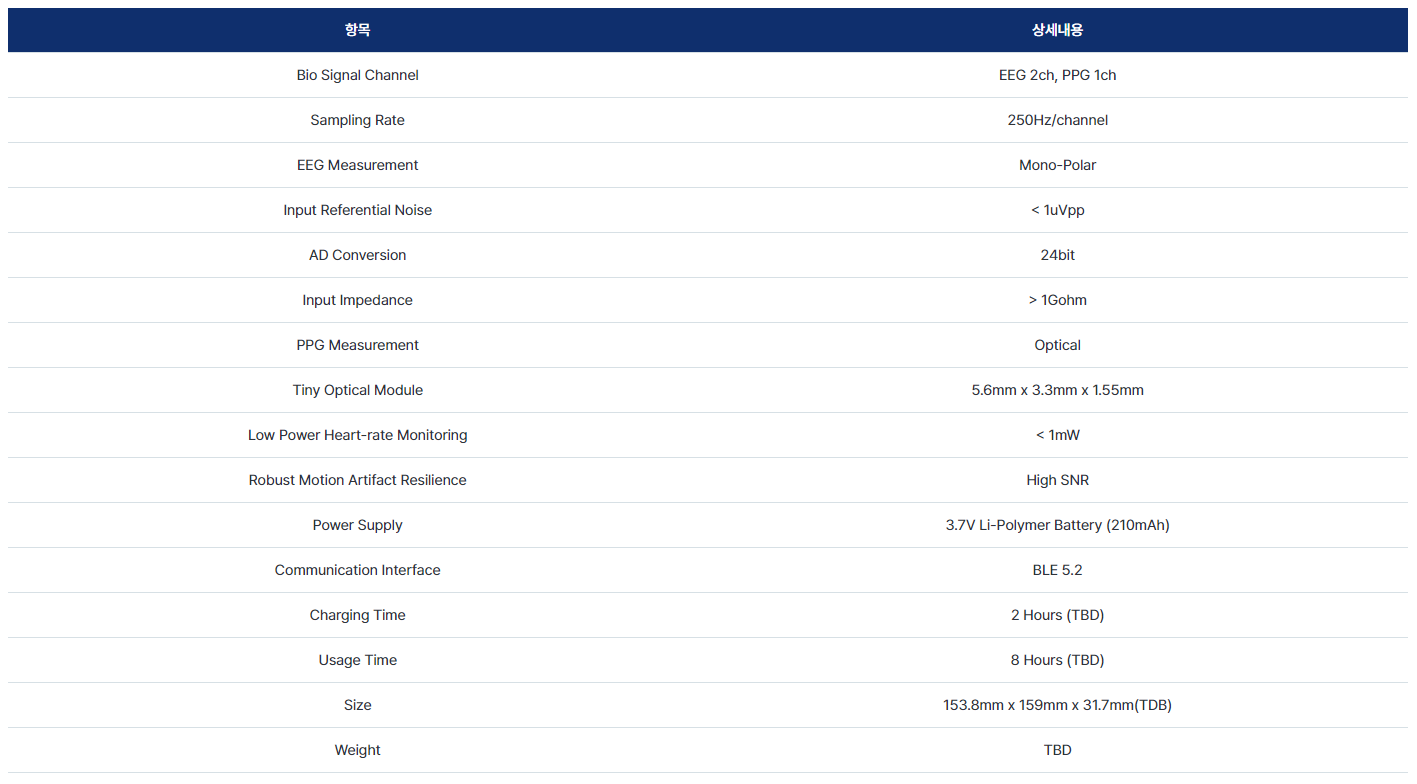Select '5.6mm x 3.3mm x 1.55mm' value
Image resolution: width=1417 pixels, height=784 pixels.
[1057, 390]
